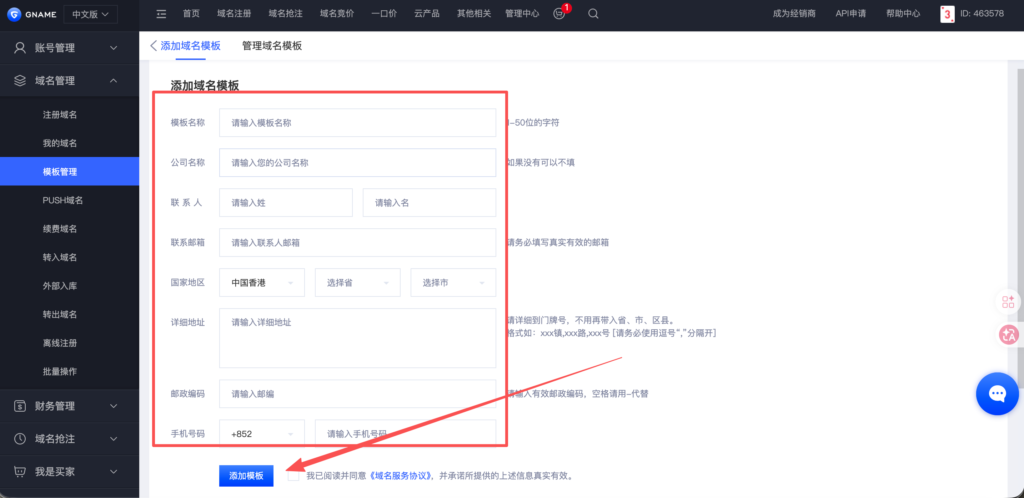Open 域名竞价 in top navigation
The image size is (1024, 498).
tap(337, 14)
